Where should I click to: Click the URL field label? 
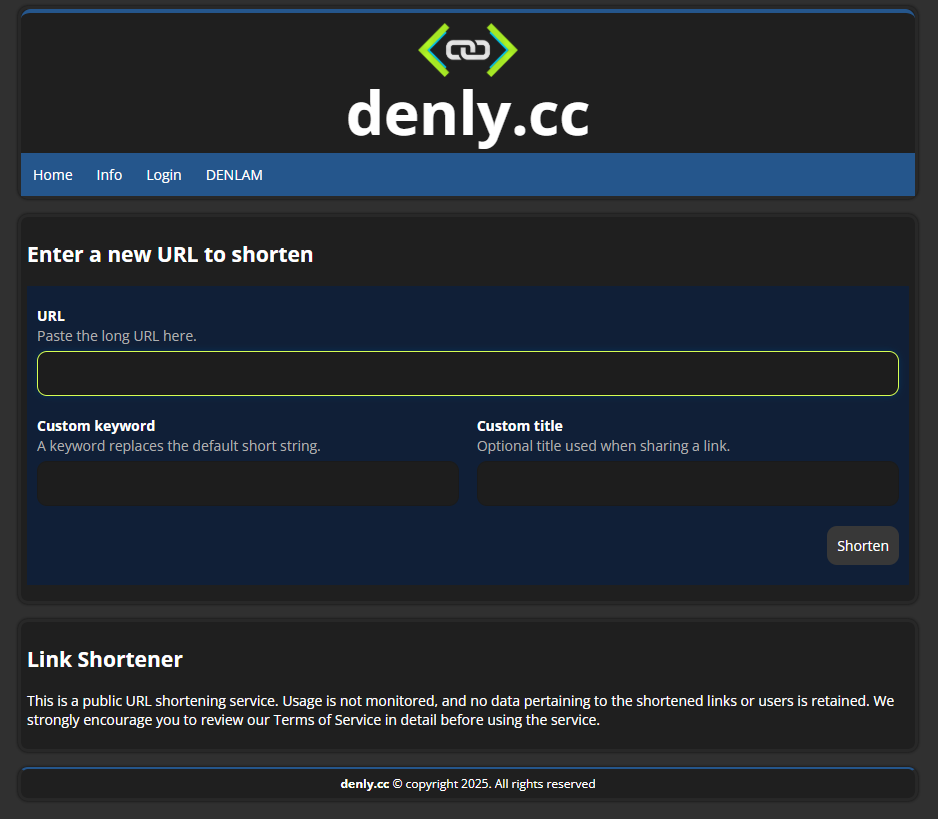tap(50, 315)
